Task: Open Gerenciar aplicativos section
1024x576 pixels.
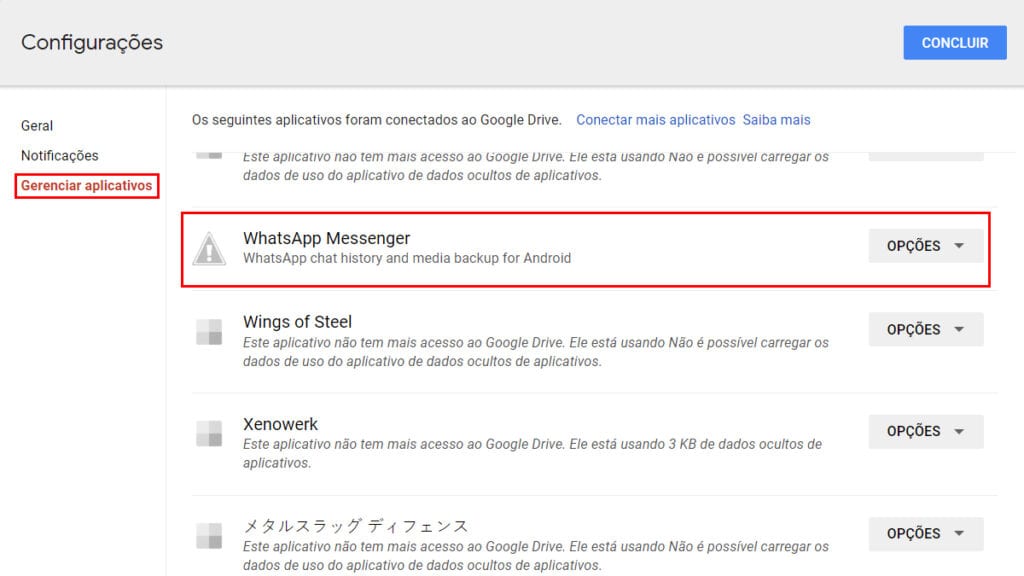Action: [x=86, y=185]
